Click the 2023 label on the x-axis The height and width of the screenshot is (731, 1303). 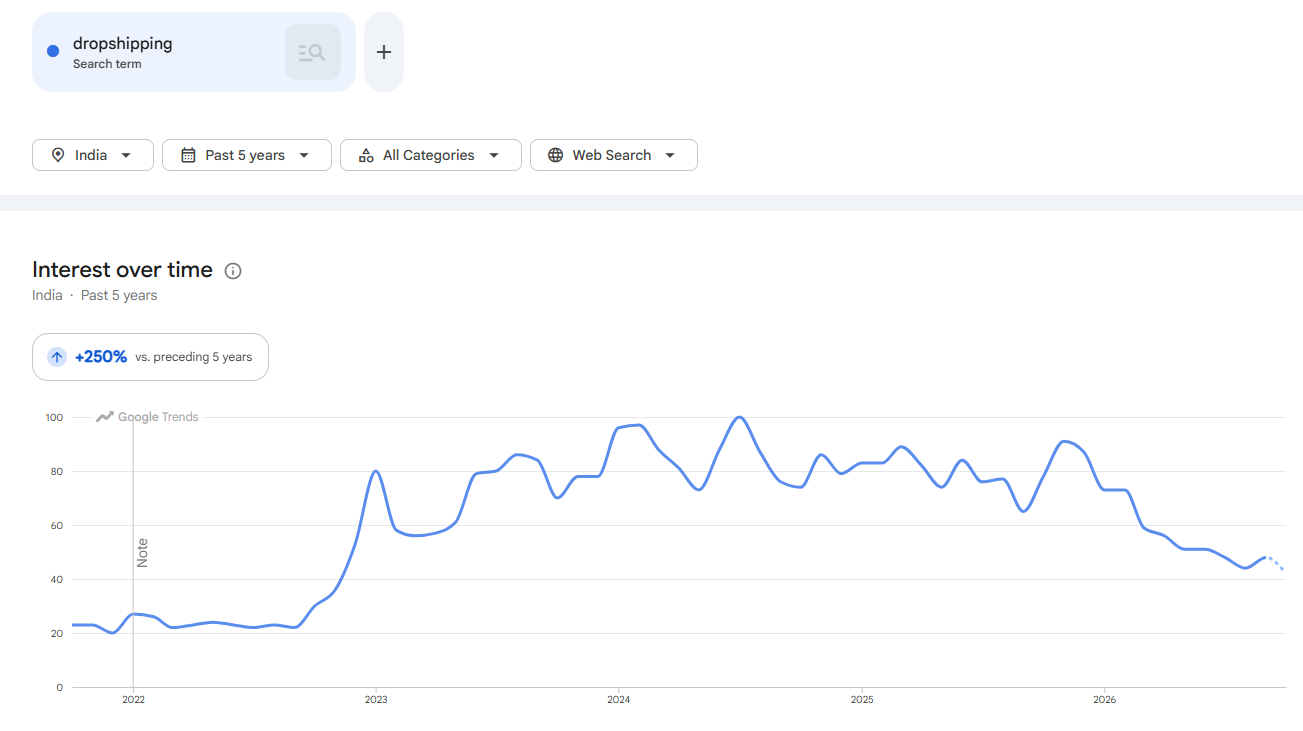click(376, 700)
